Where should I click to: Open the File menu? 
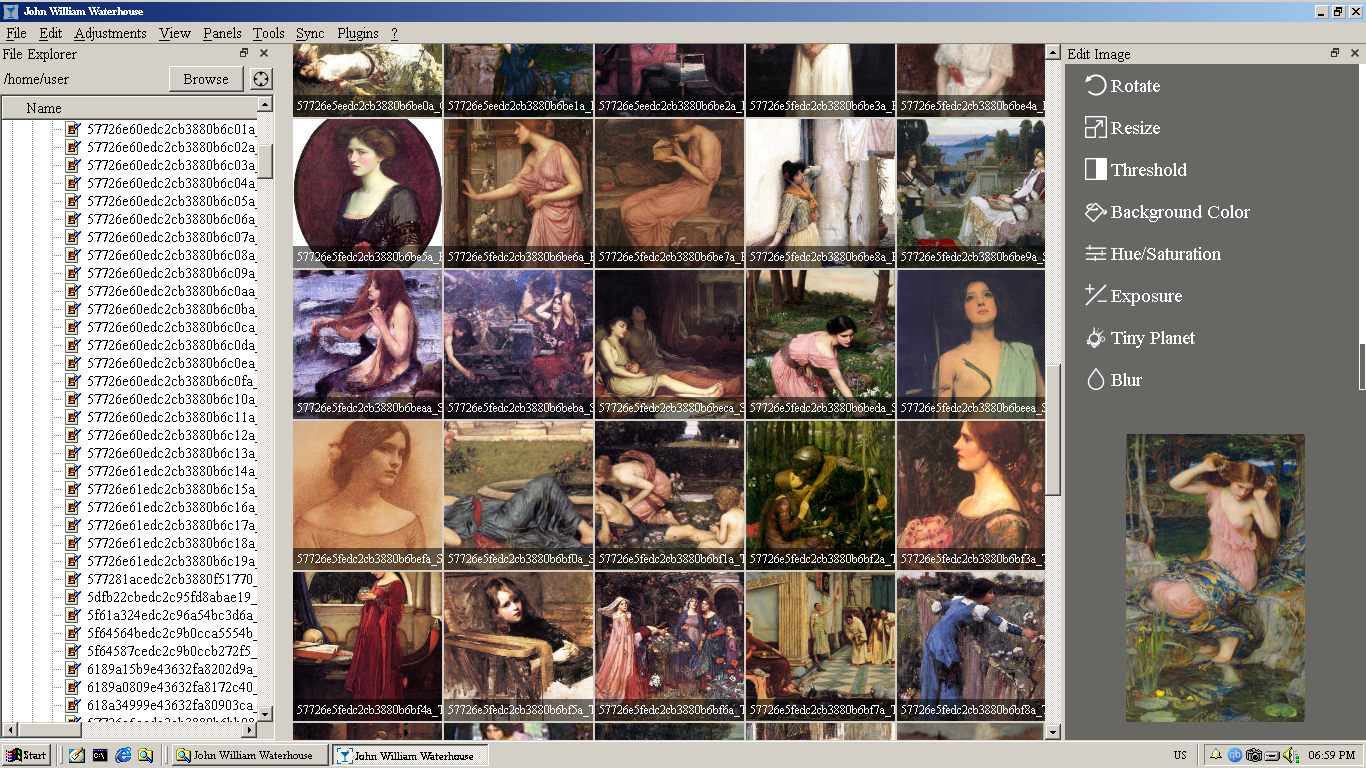[x=16, y=33]
